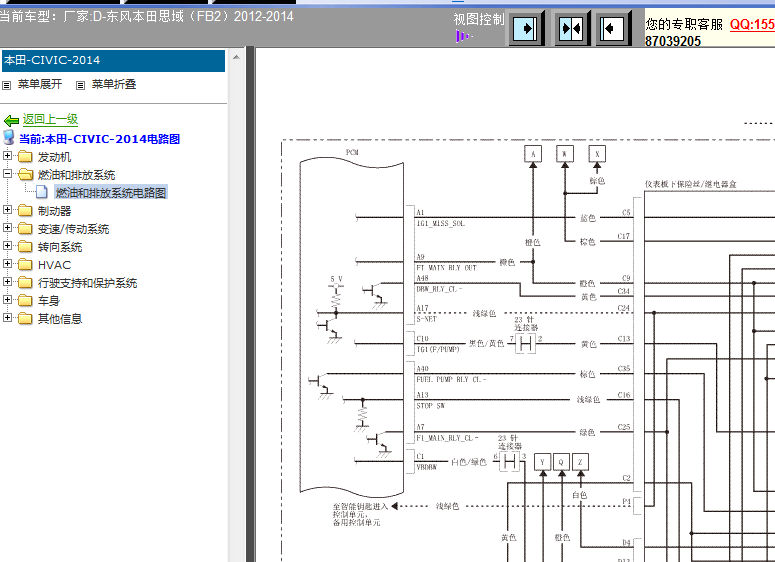The image size is (775, 562).
Task: Select the 本田-CIVIC-2014 header bar
Action: 113,60
